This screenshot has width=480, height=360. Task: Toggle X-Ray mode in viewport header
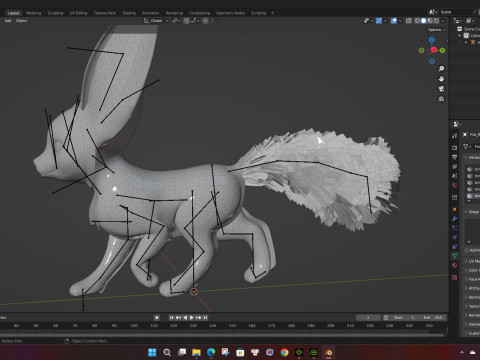pyautogui.click(x=409, y=21)
